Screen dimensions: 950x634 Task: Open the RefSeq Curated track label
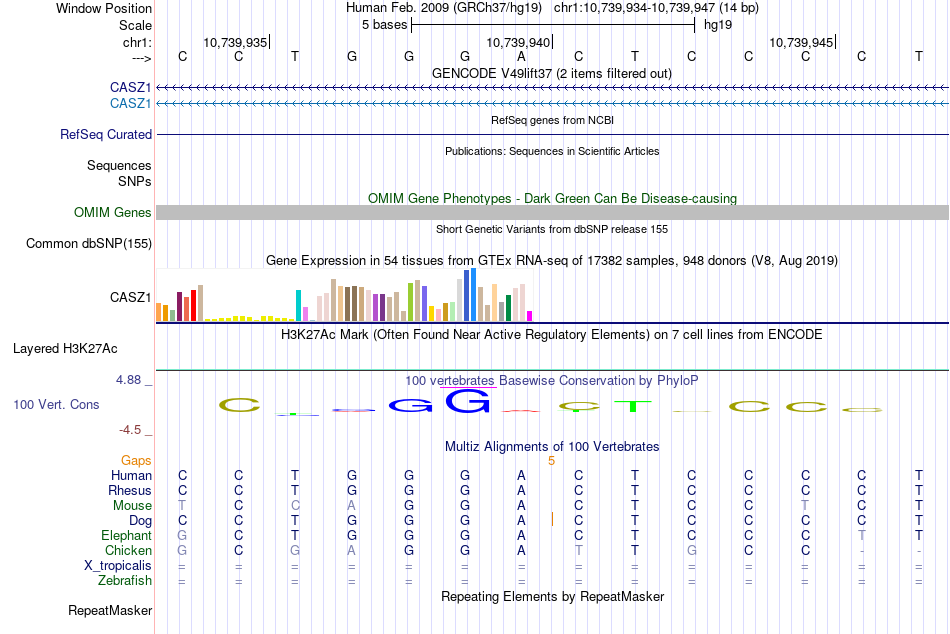click(106, 135)
